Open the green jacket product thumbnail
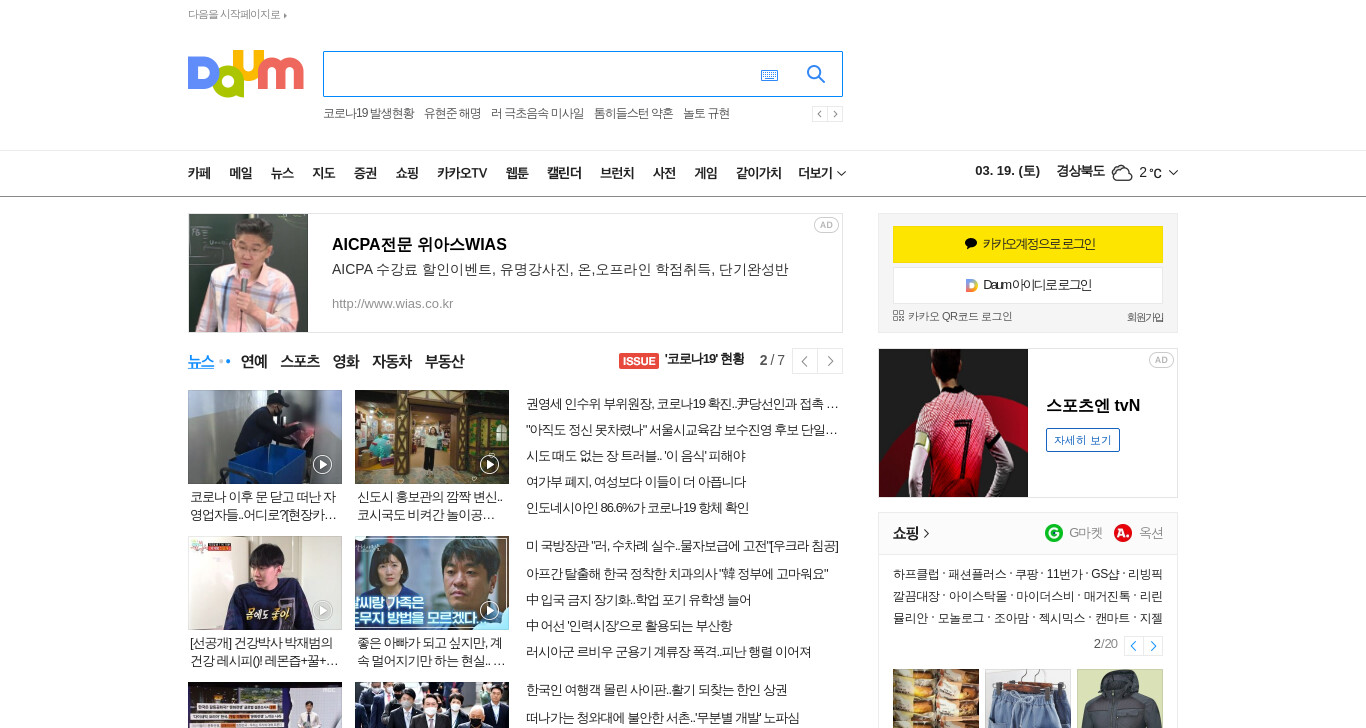Viewport: 1366px width, 728px height. [1120, 698]
